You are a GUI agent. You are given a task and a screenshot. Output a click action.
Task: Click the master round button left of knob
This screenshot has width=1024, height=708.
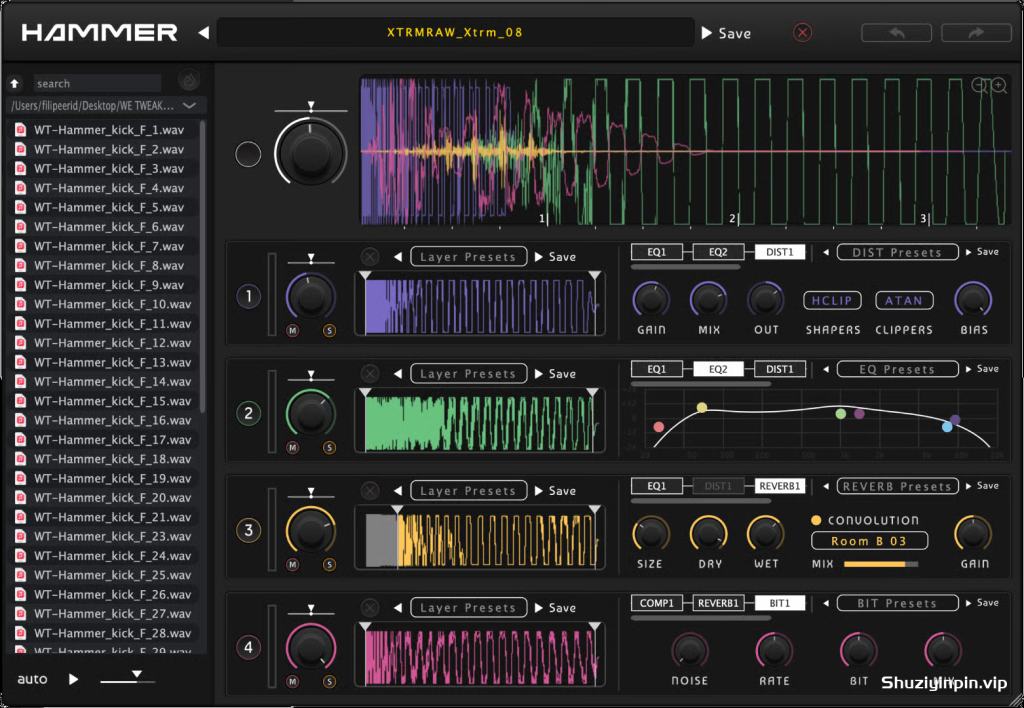[x=248, y=154]
